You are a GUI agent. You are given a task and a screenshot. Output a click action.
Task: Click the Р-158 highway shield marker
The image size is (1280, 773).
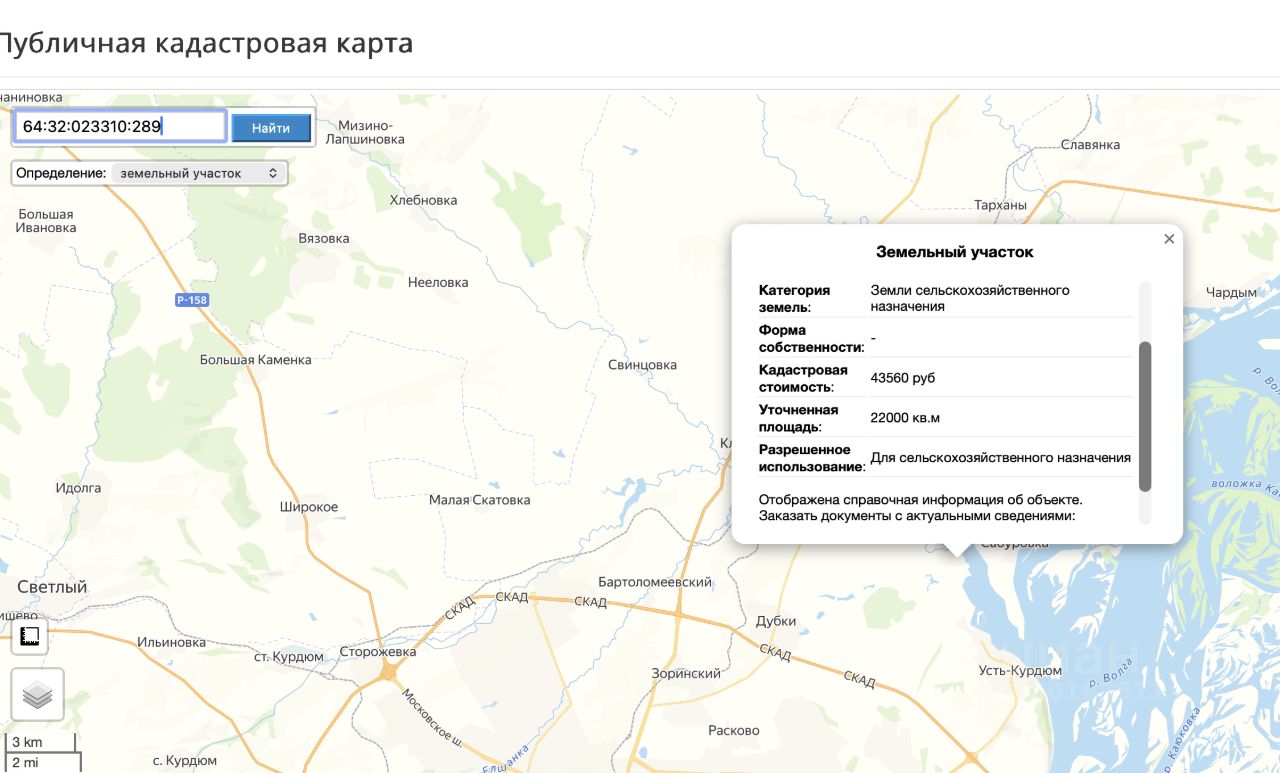[x=190, y=300]
